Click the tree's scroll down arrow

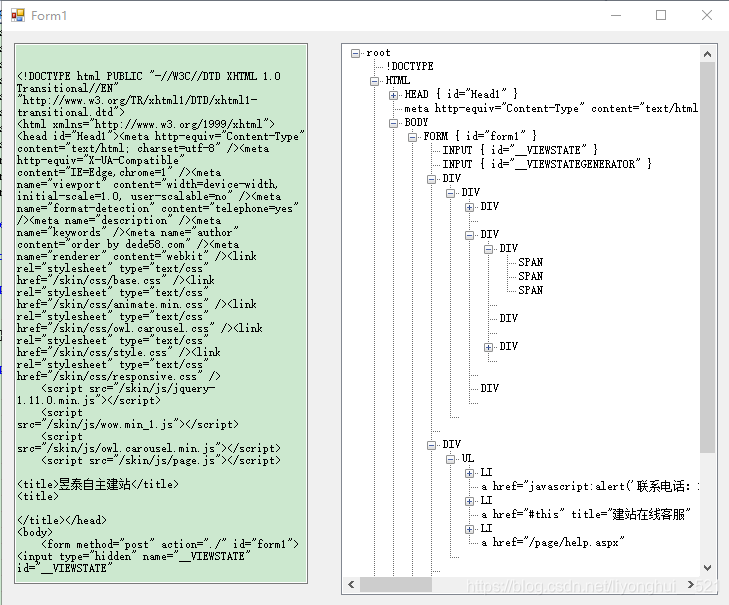pos(708,568)
